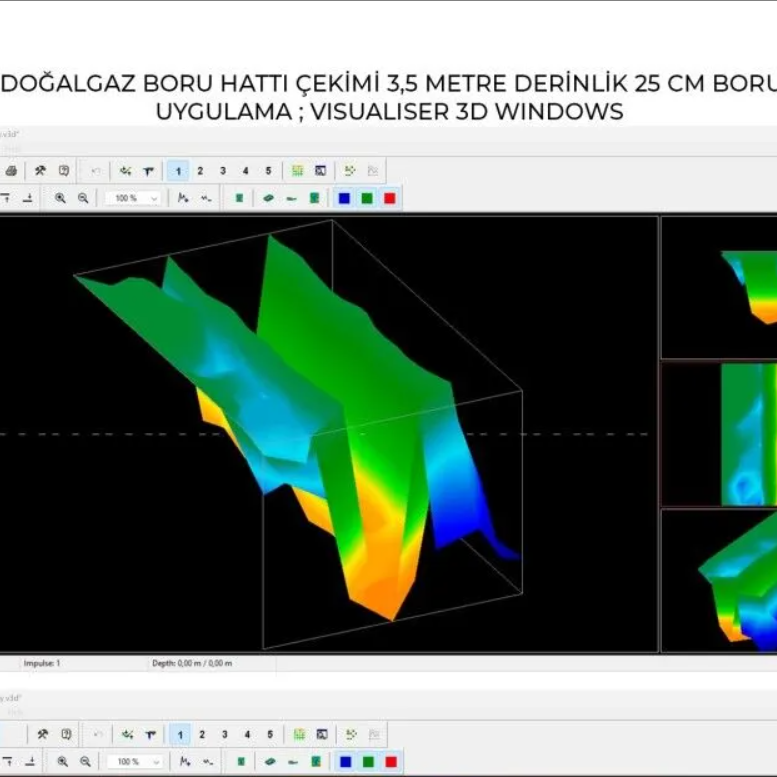This screenshot has height=777, width=777.
Task: Open help icon in lower window toolbar
Action: [65, 734]
